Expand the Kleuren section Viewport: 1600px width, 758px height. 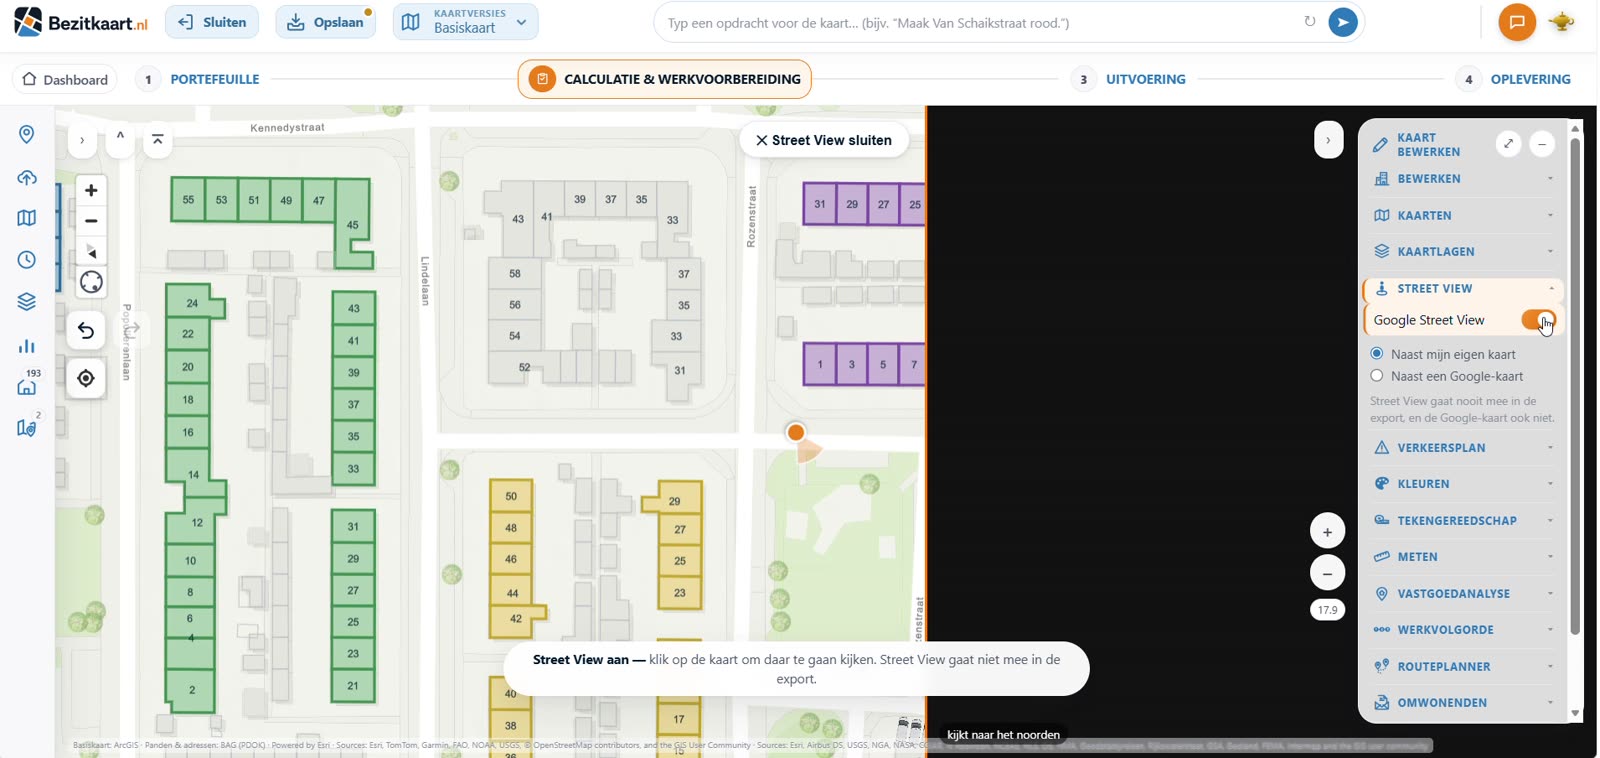tap(1463, 484)
